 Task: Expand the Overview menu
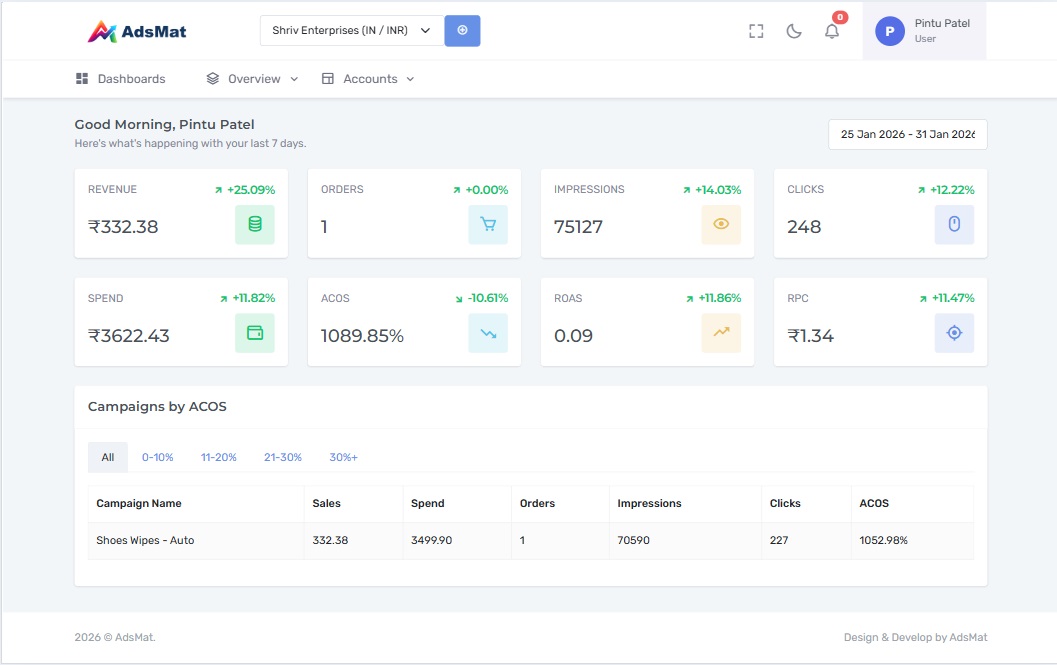click(250, 78)
